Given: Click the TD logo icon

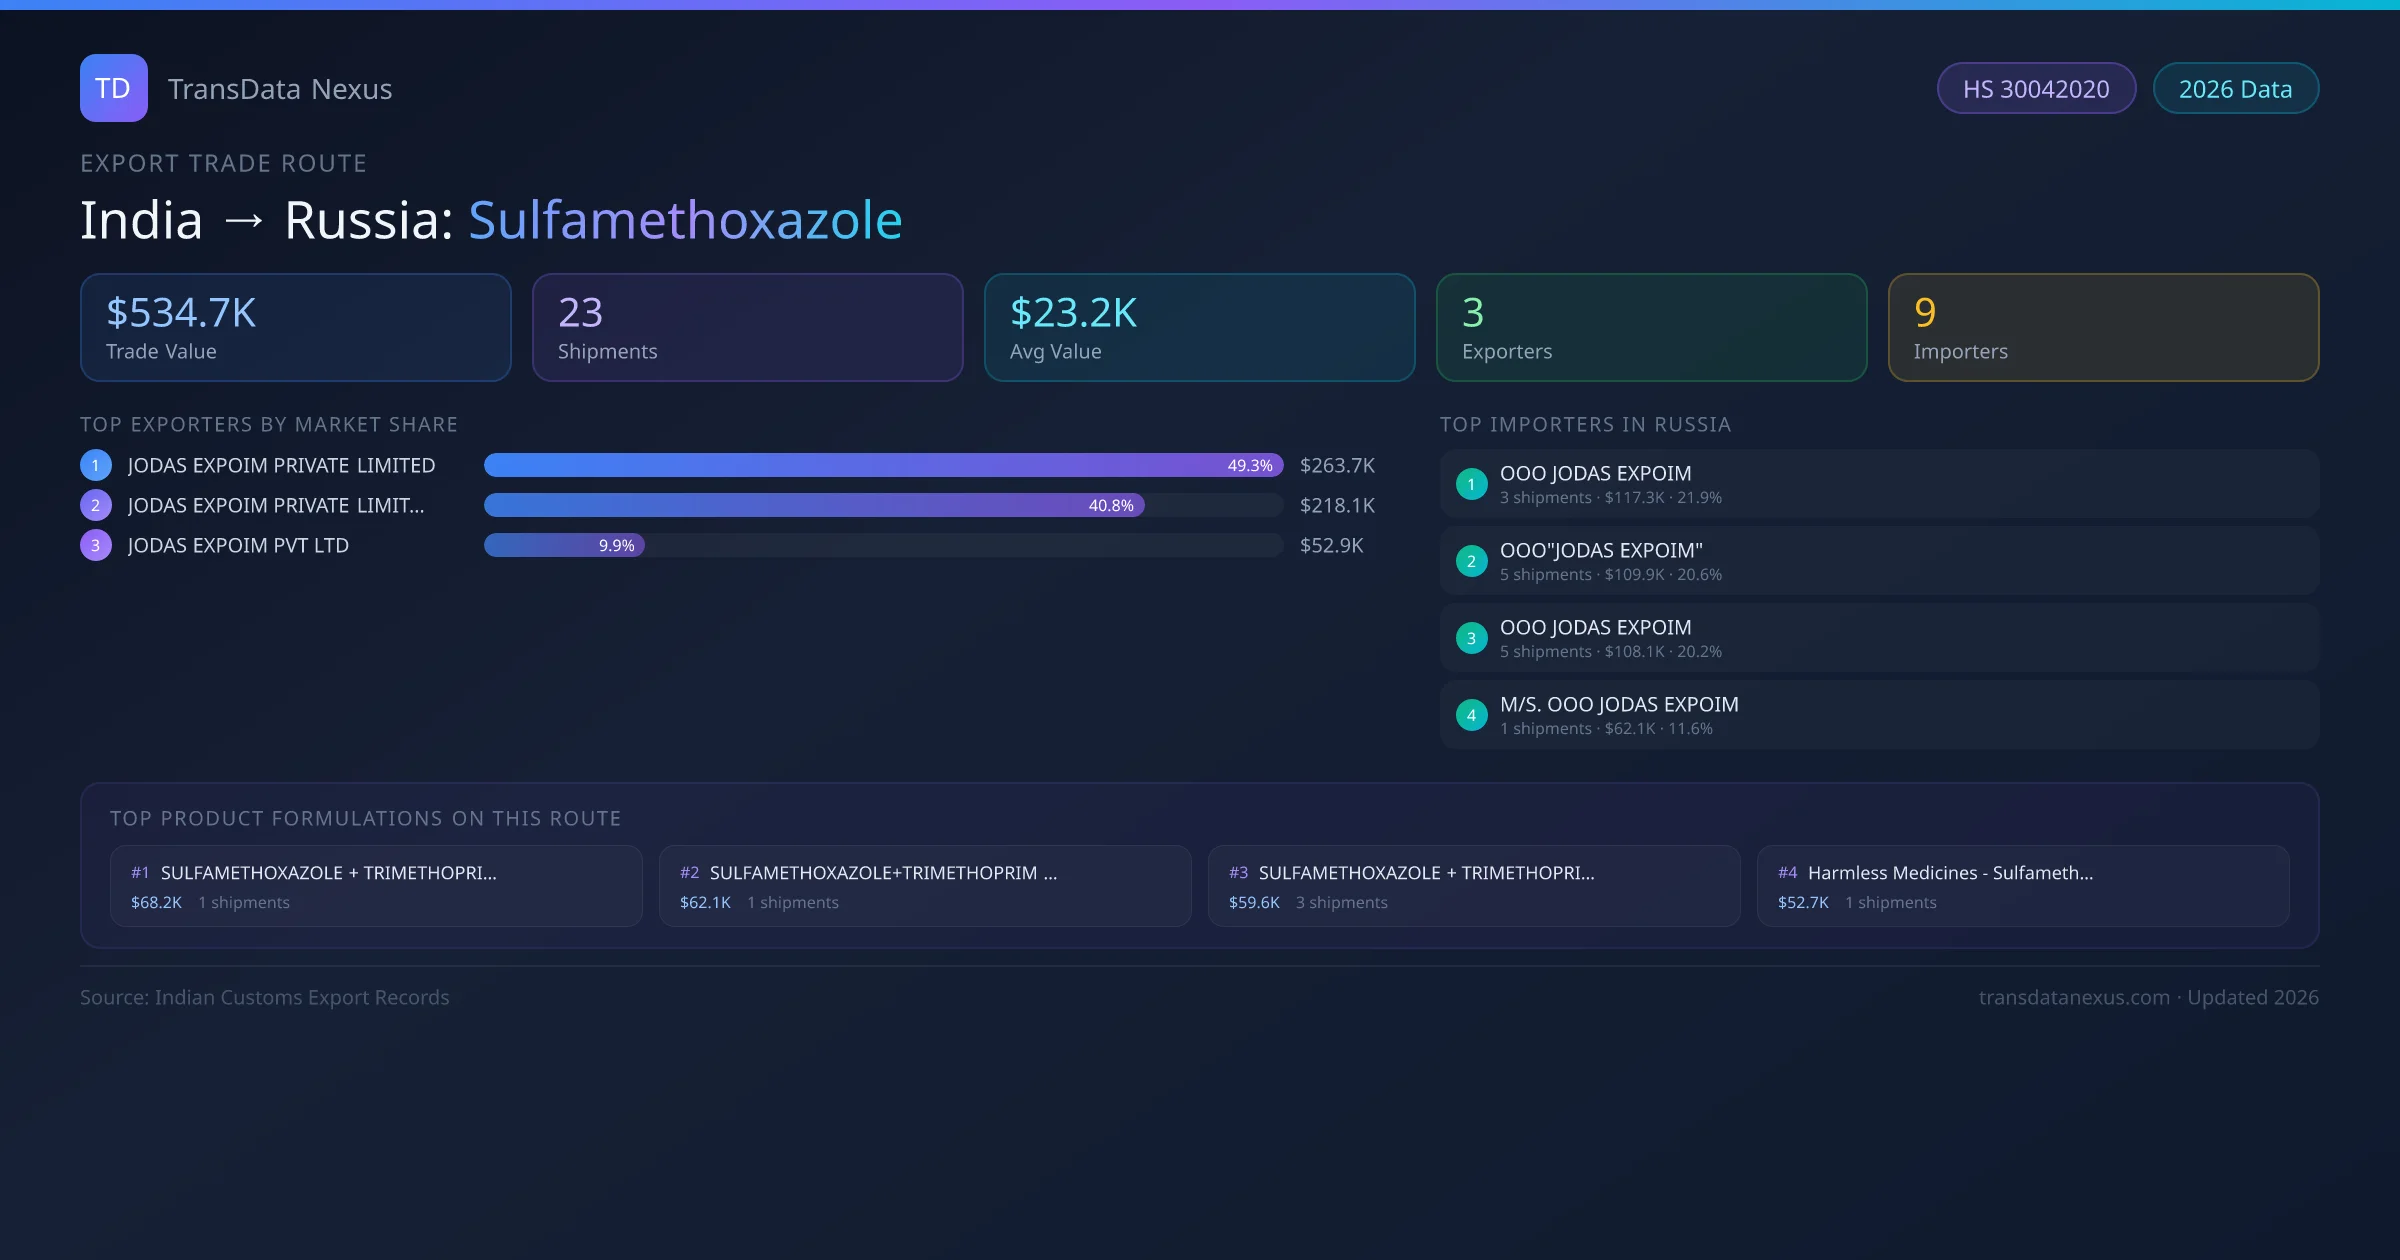Looking at the screenshot, I should click(113, 88).
